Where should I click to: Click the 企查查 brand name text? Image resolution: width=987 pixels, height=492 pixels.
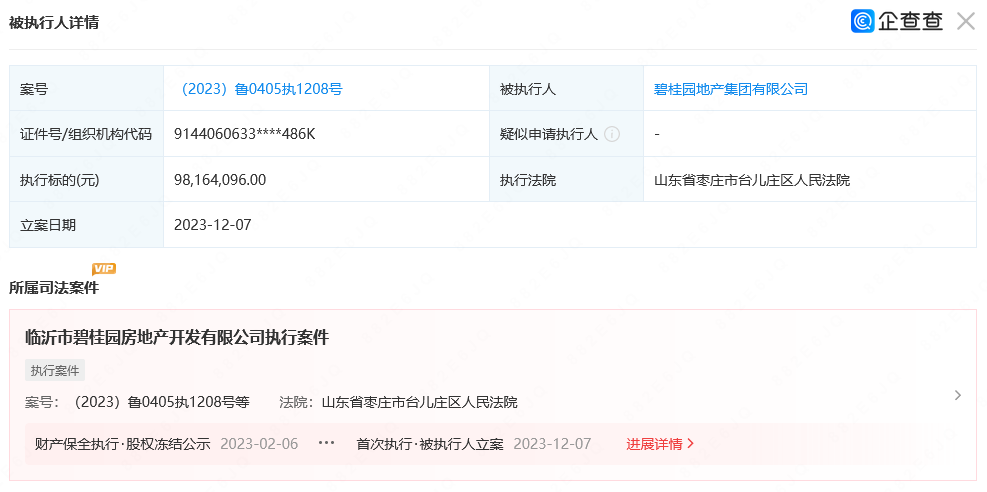pos(911,21)
